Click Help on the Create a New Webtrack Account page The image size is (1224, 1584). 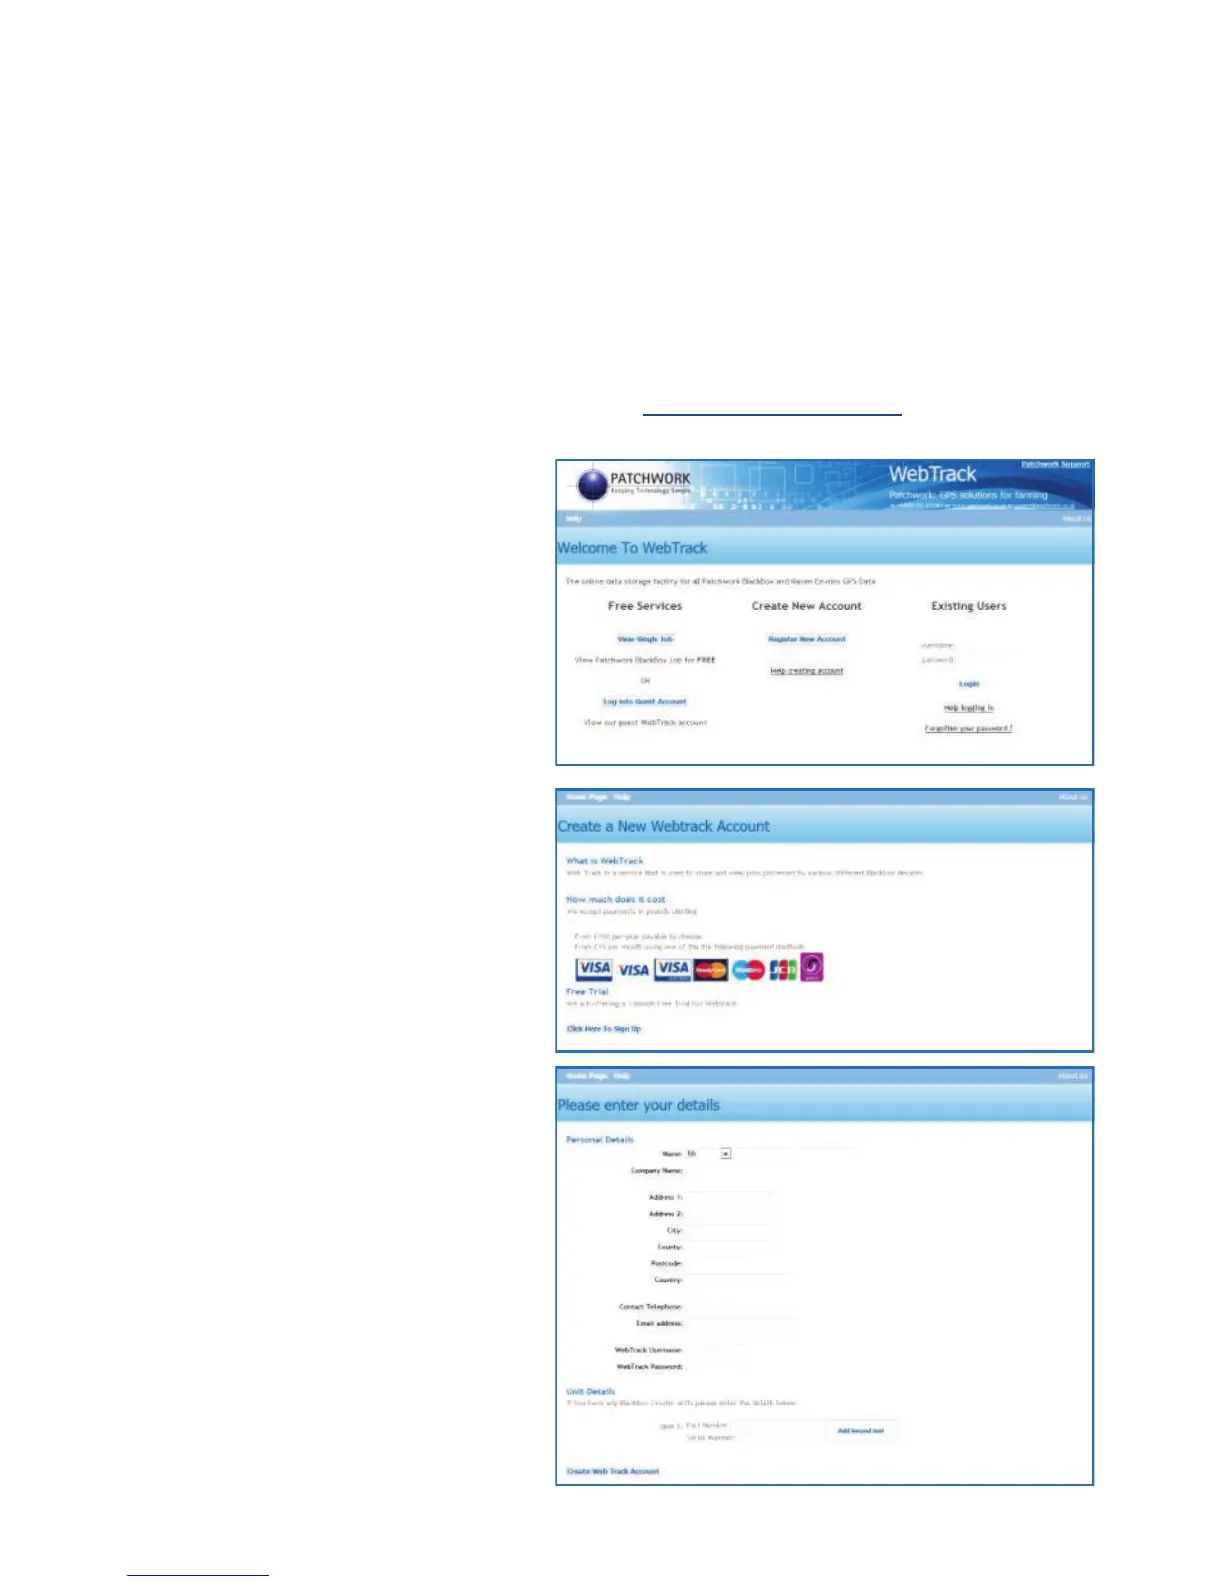(x=622, y=797)
